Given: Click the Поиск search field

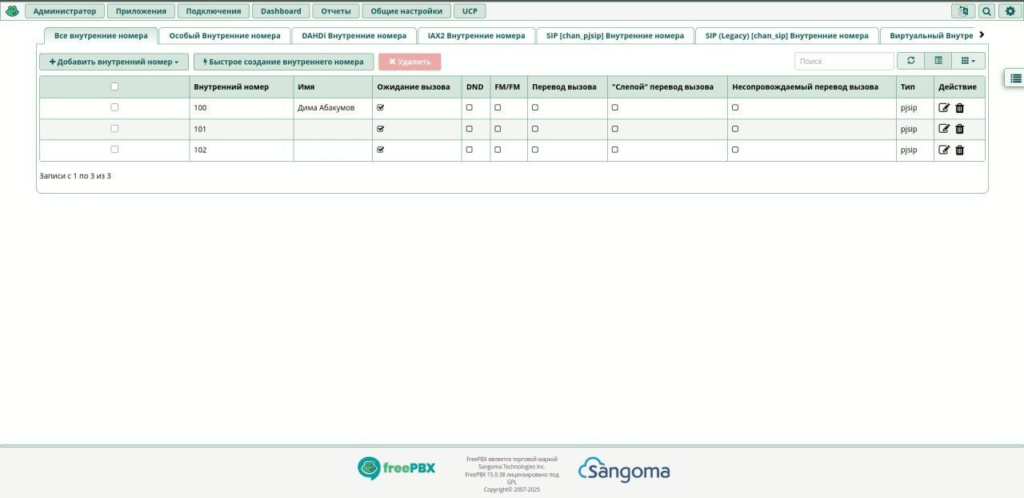Looking at the screenshot, I should (844, 61).
